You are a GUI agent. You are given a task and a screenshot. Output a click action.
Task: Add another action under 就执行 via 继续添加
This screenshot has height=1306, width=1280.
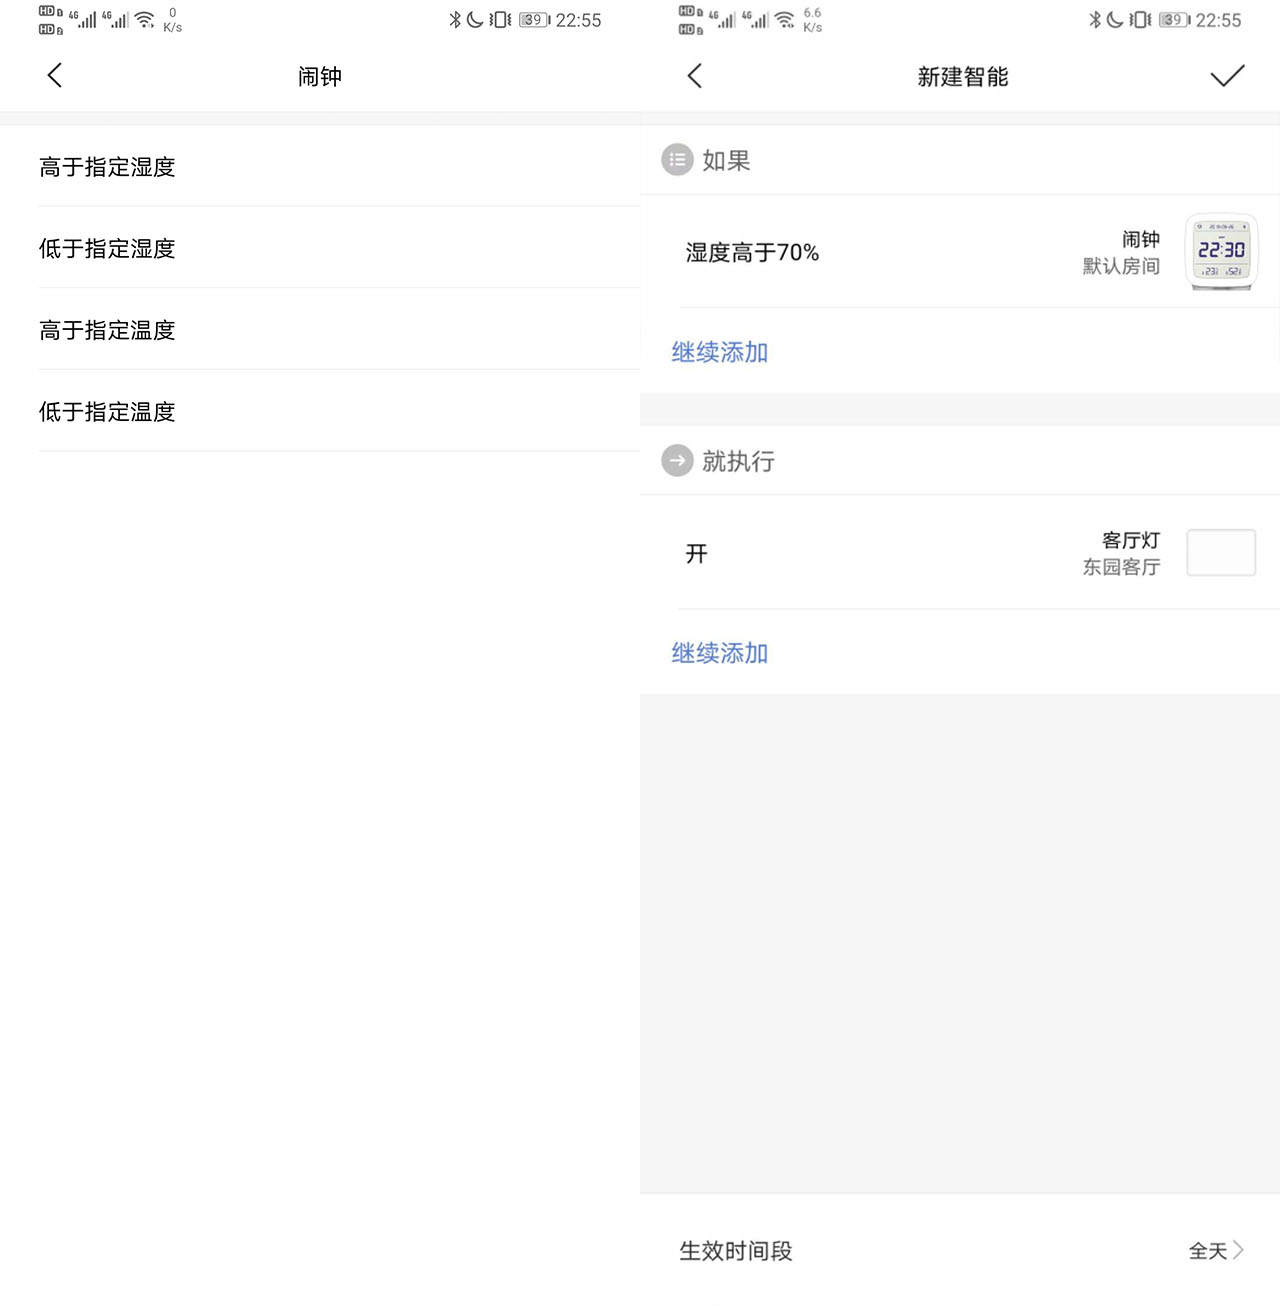click(x=720, y=653)
